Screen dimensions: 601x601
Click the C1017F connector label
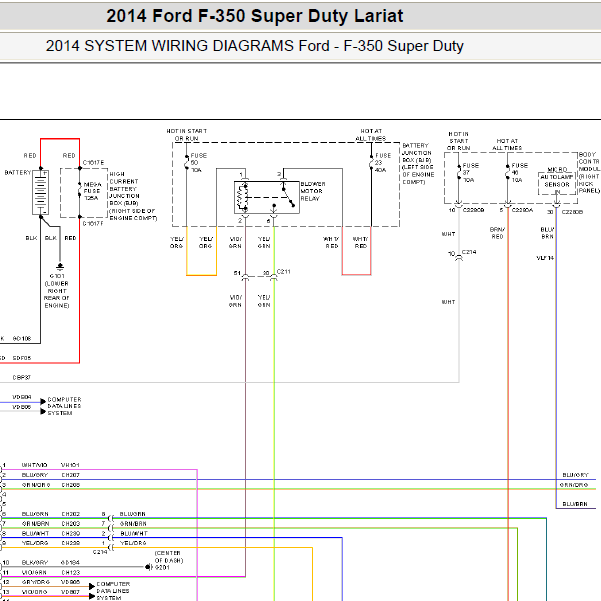[93, 223]
